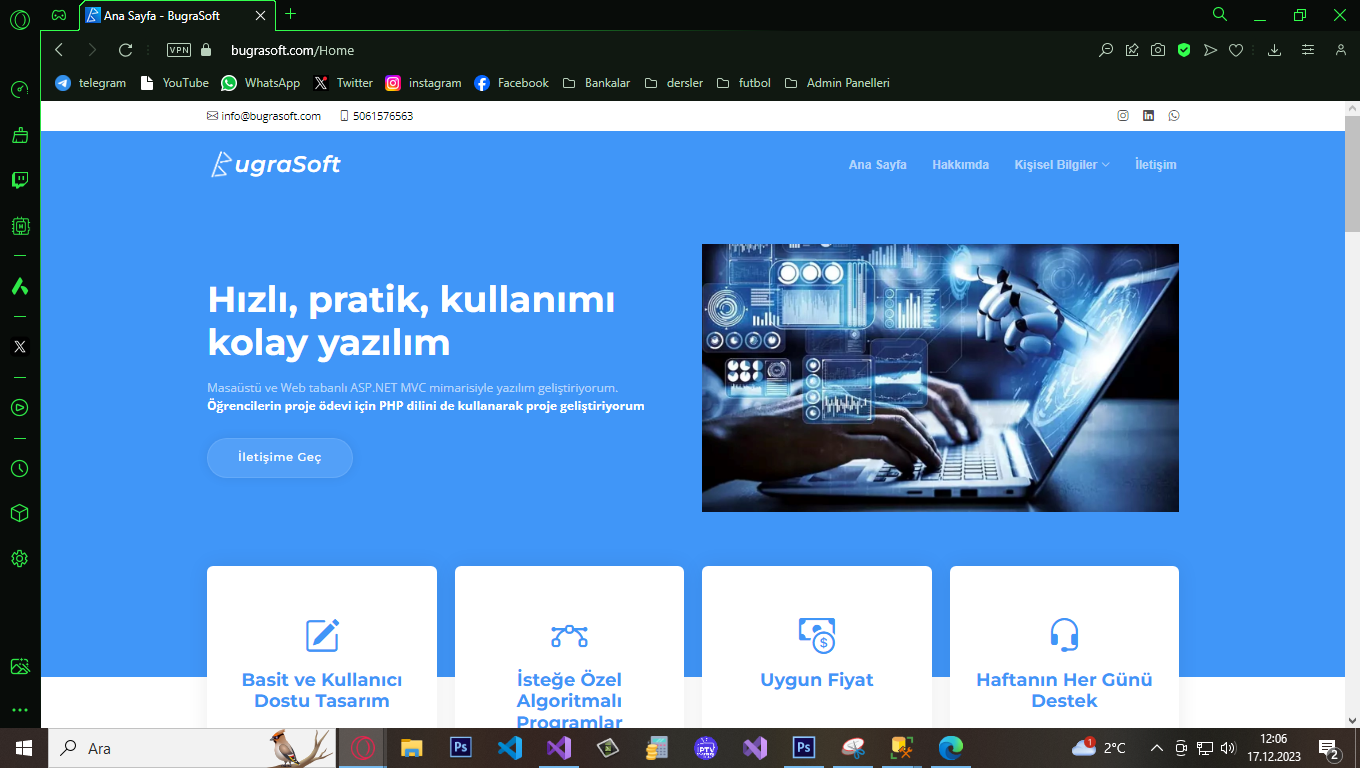Image resolution: width=1360 pixels, height=768 pixels.
Task: Open the Player icon in the sidebar
Action: point(19,407)
